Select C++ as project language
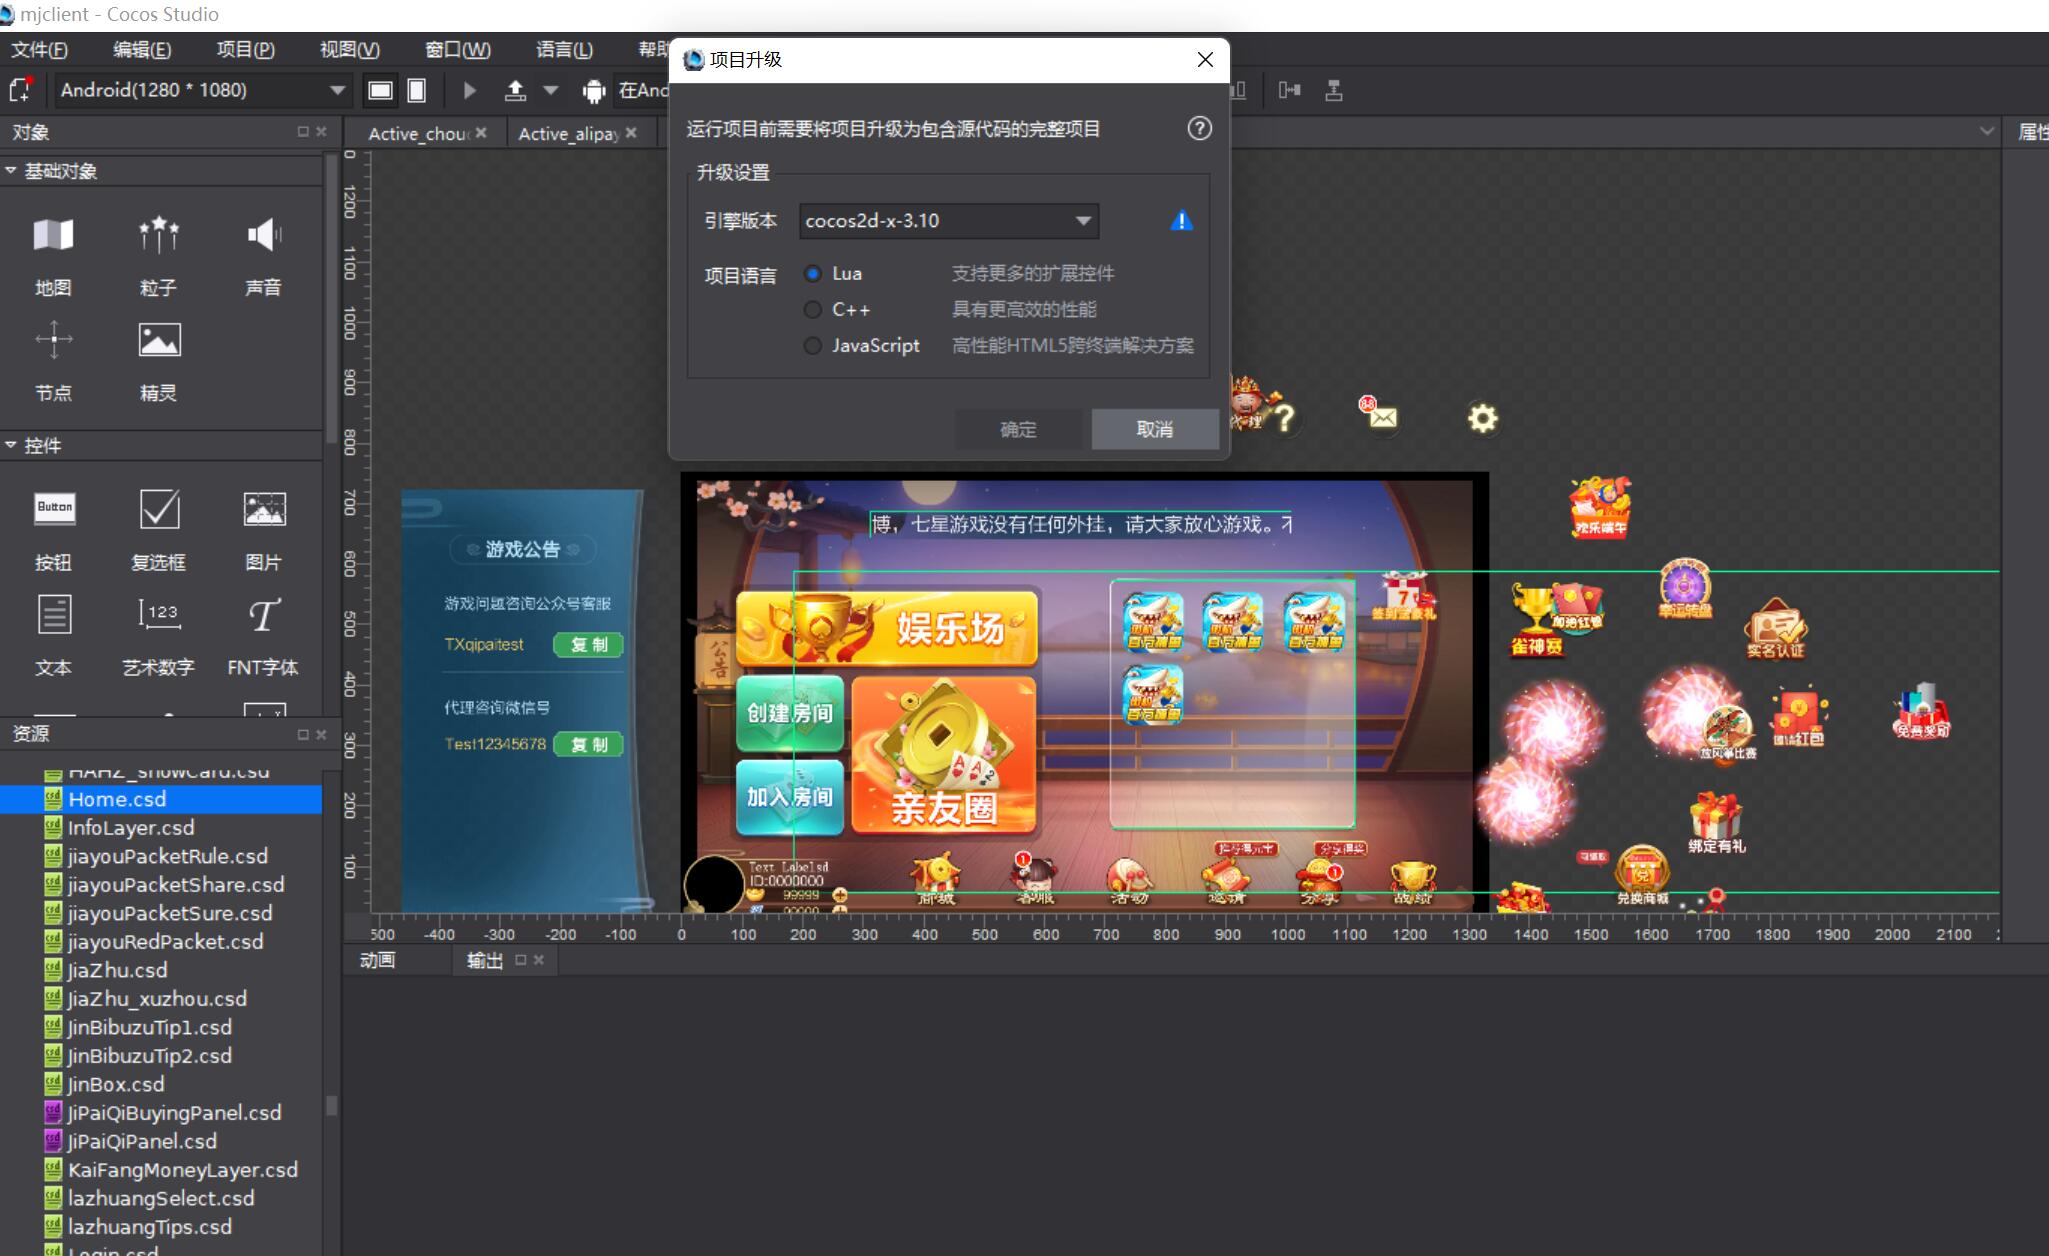This screenshot has height=1256, width=2049. click(813, 309)
